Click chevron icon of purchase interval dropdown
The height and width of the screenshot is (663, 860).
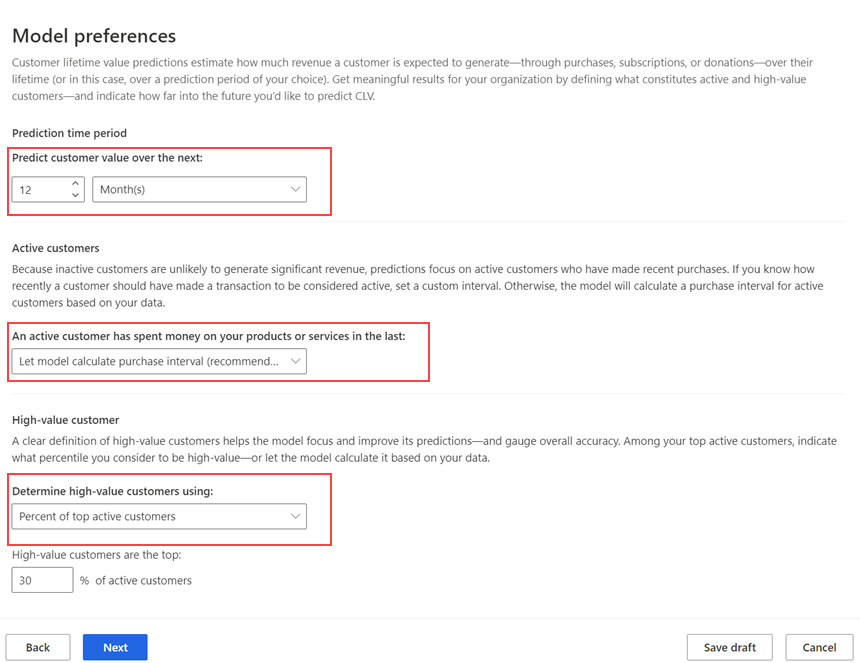[295, 361]
